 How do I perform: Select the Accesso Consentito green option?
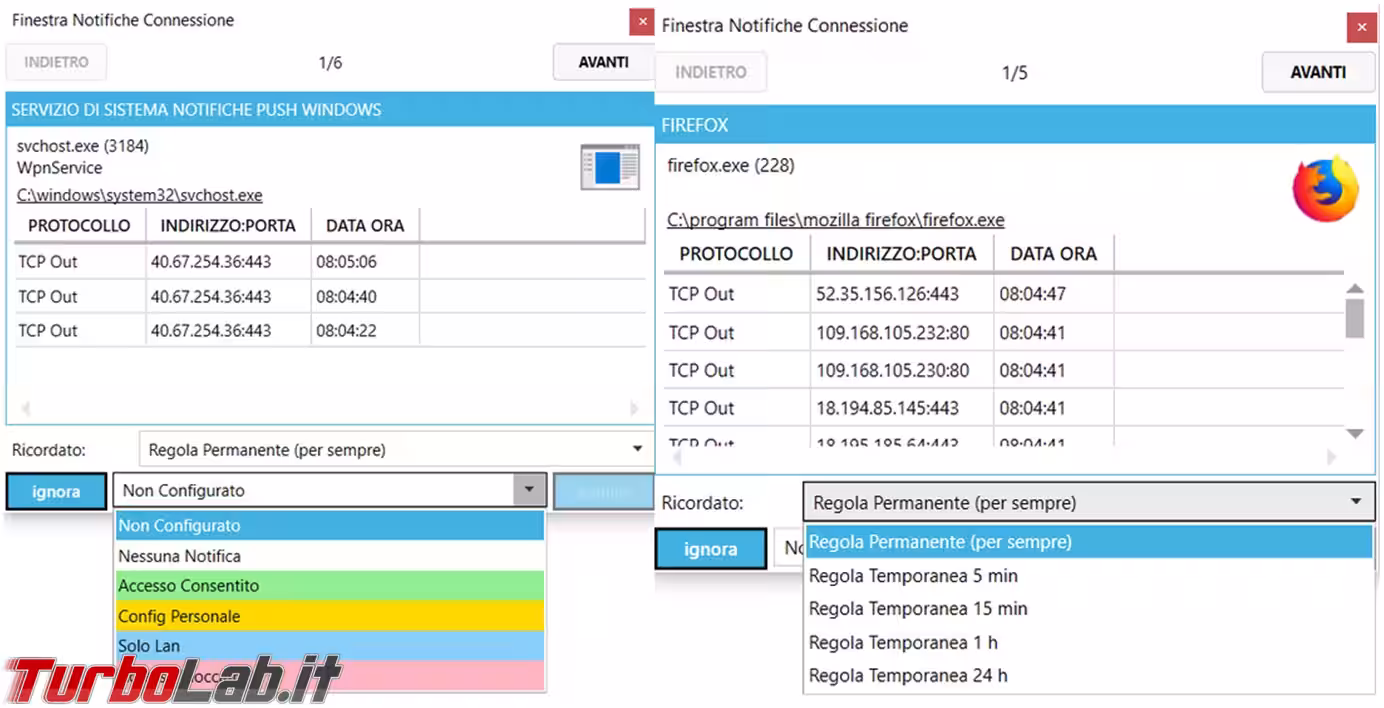point(329,586)
